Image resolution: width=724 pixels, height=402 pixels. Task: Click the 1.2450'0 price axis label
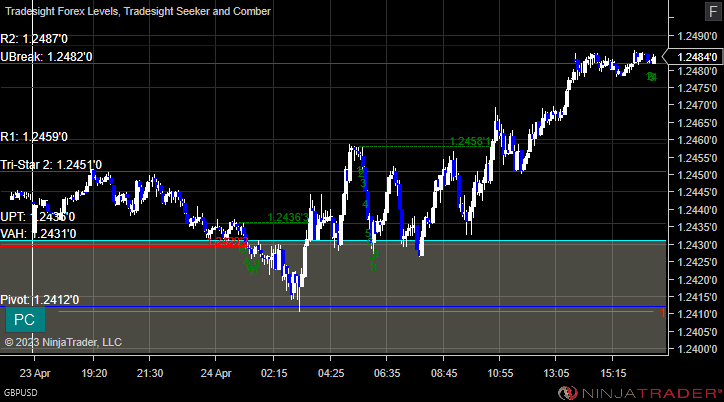click(x=697, y=175)
